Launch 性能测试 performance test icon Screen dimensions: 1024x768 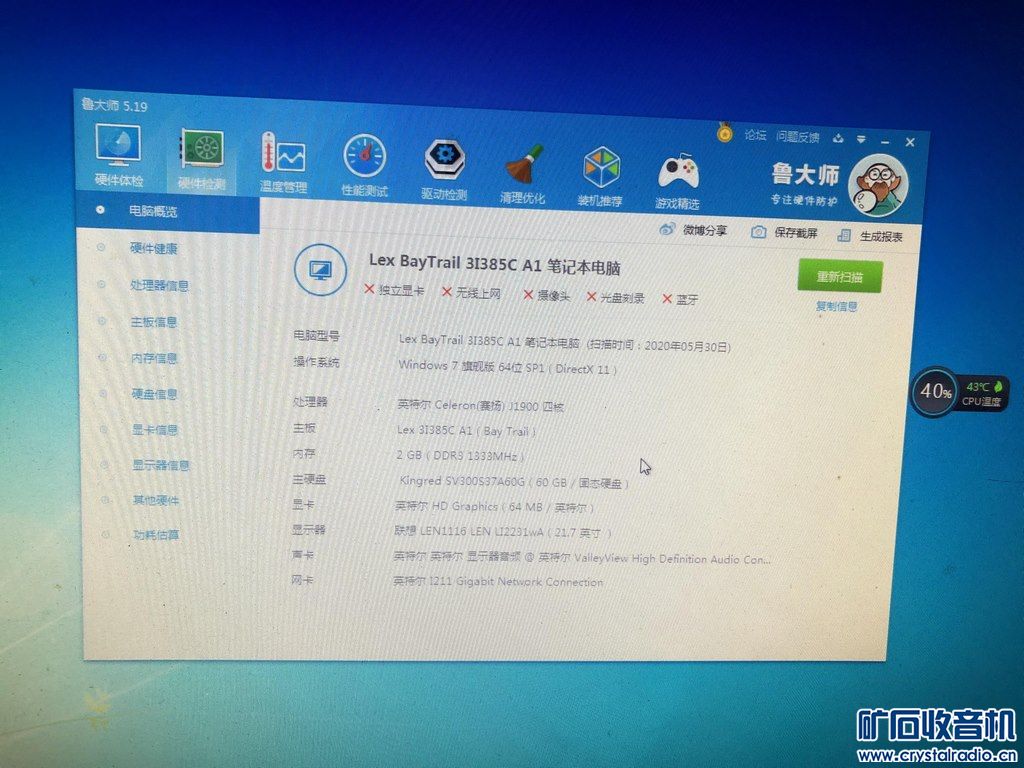[x=364, y=166]
